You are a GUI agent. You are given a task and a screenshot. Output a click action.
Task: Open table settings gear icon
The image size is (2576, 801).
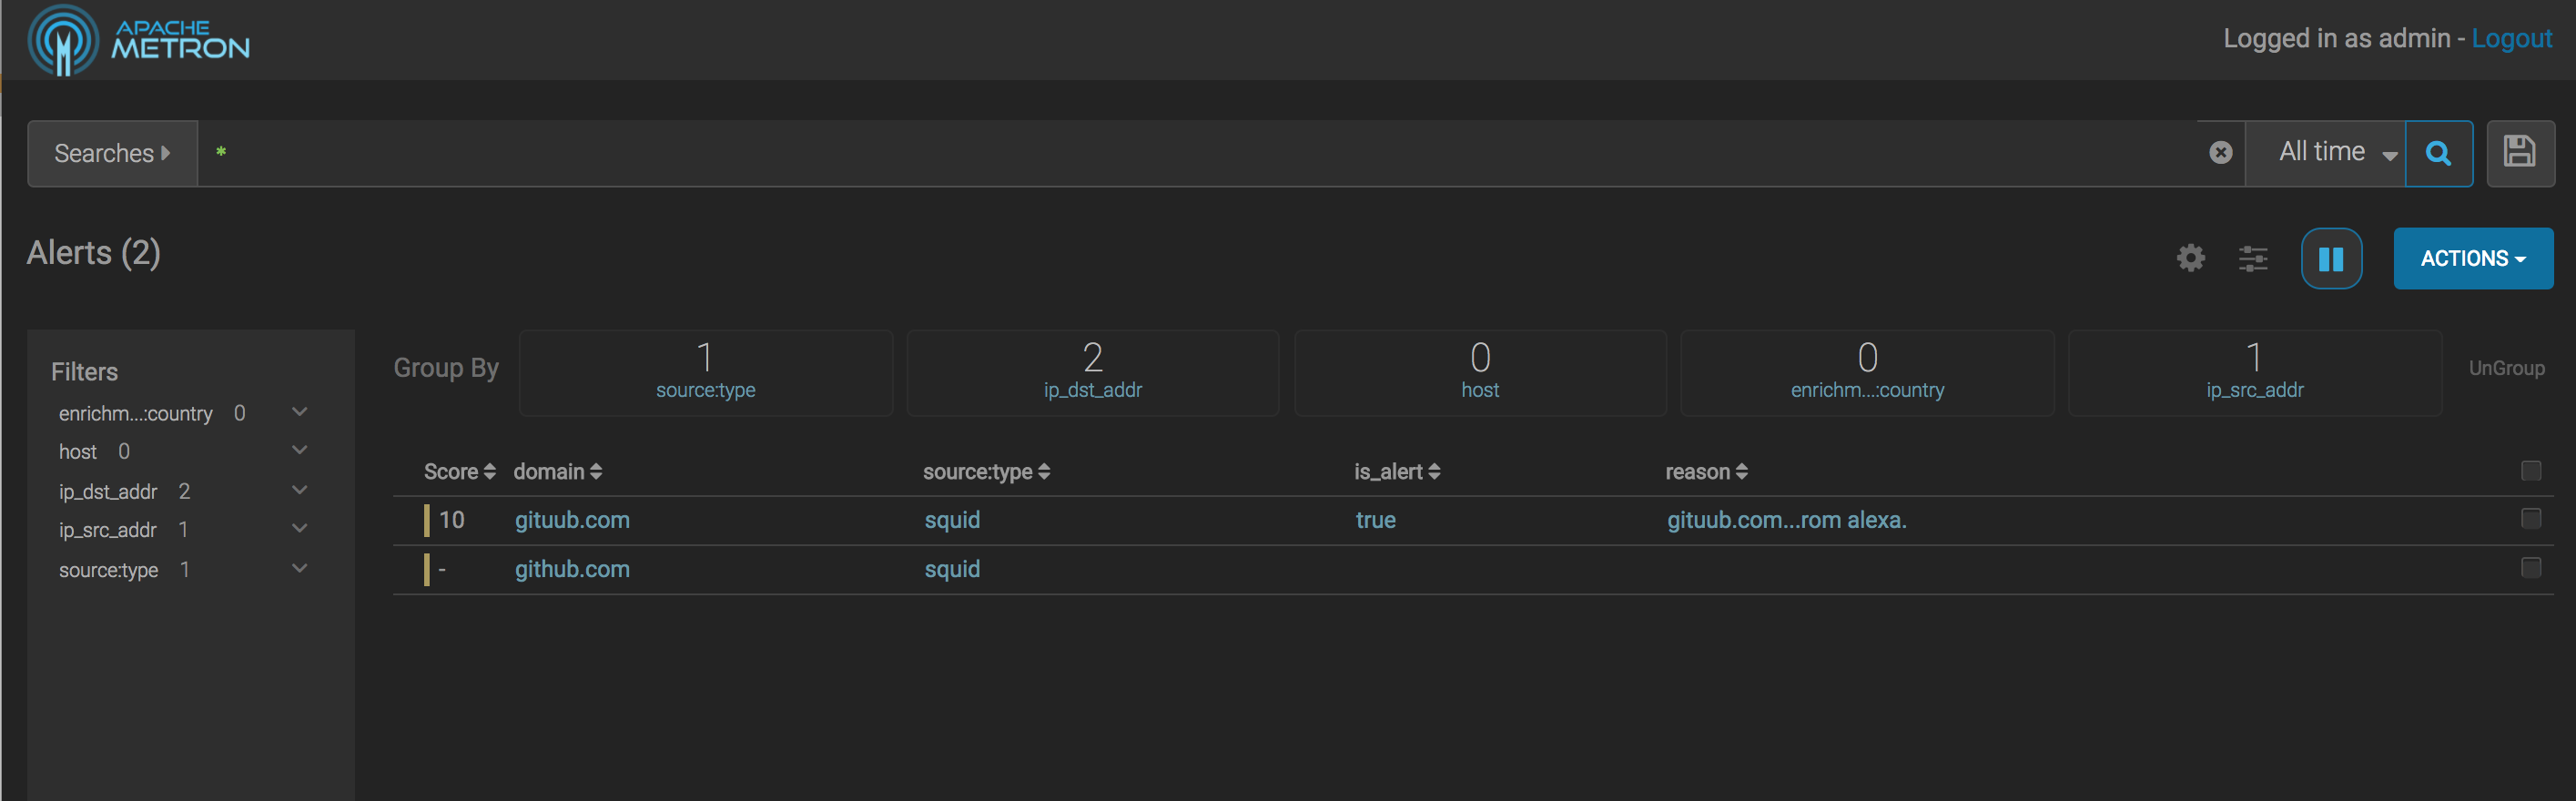click(2190, 258)
